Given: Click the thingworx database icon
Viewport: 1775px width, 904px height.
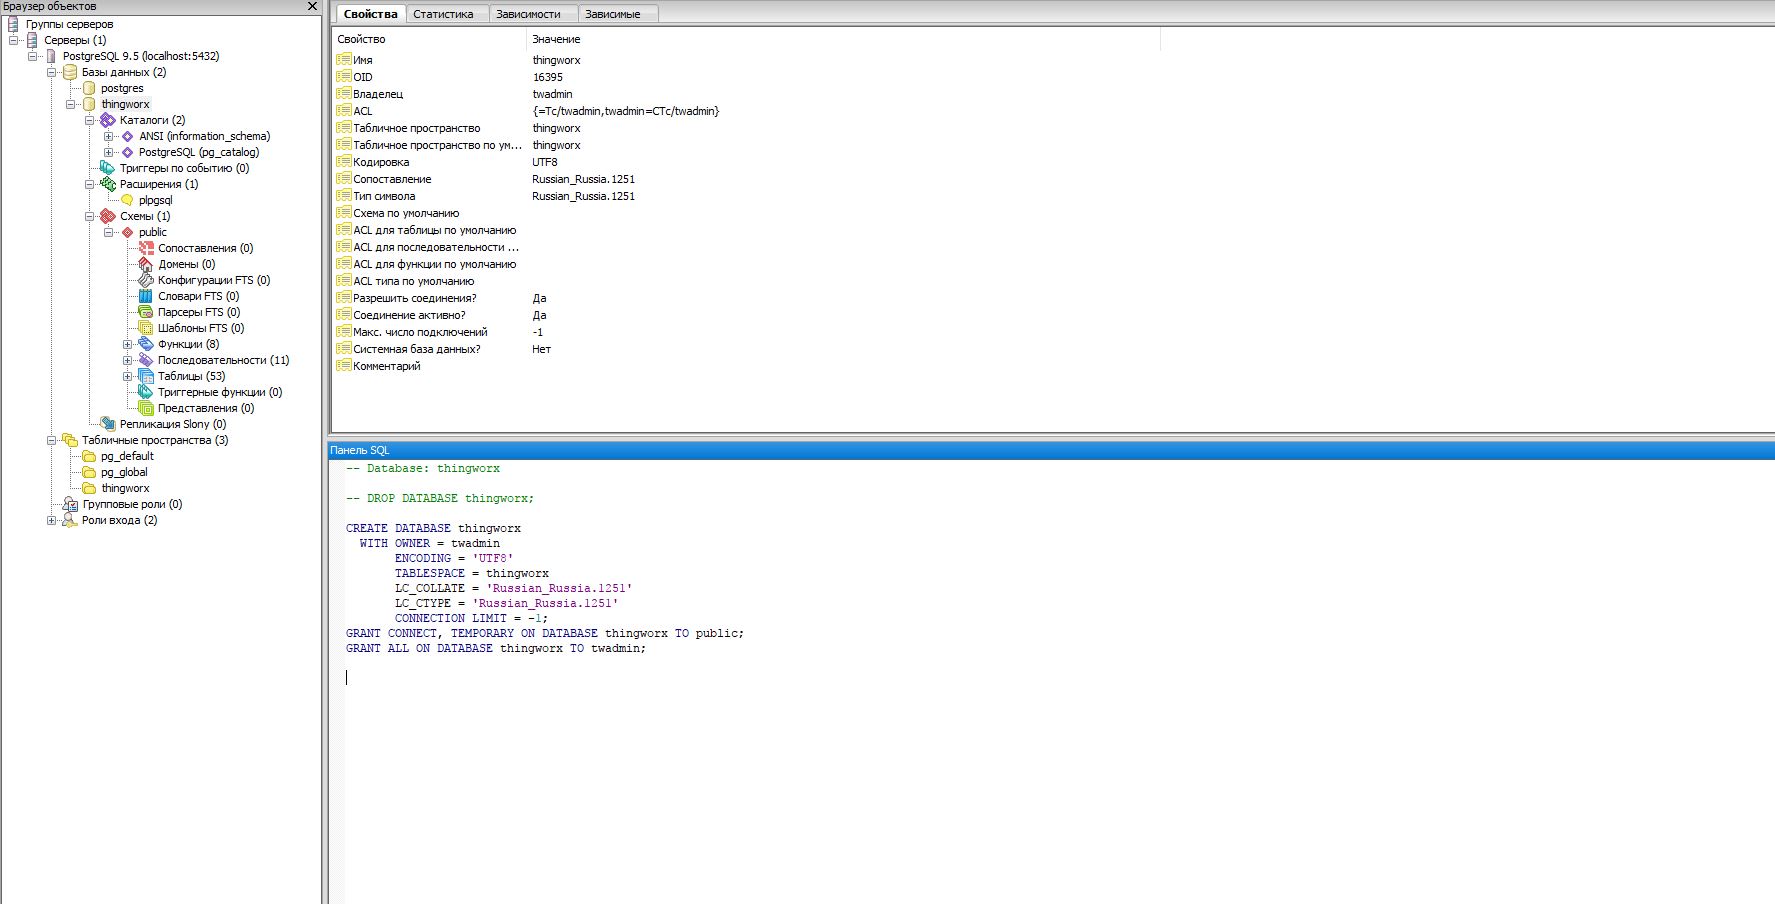Looking at the screenshot, I should [89, 104].
